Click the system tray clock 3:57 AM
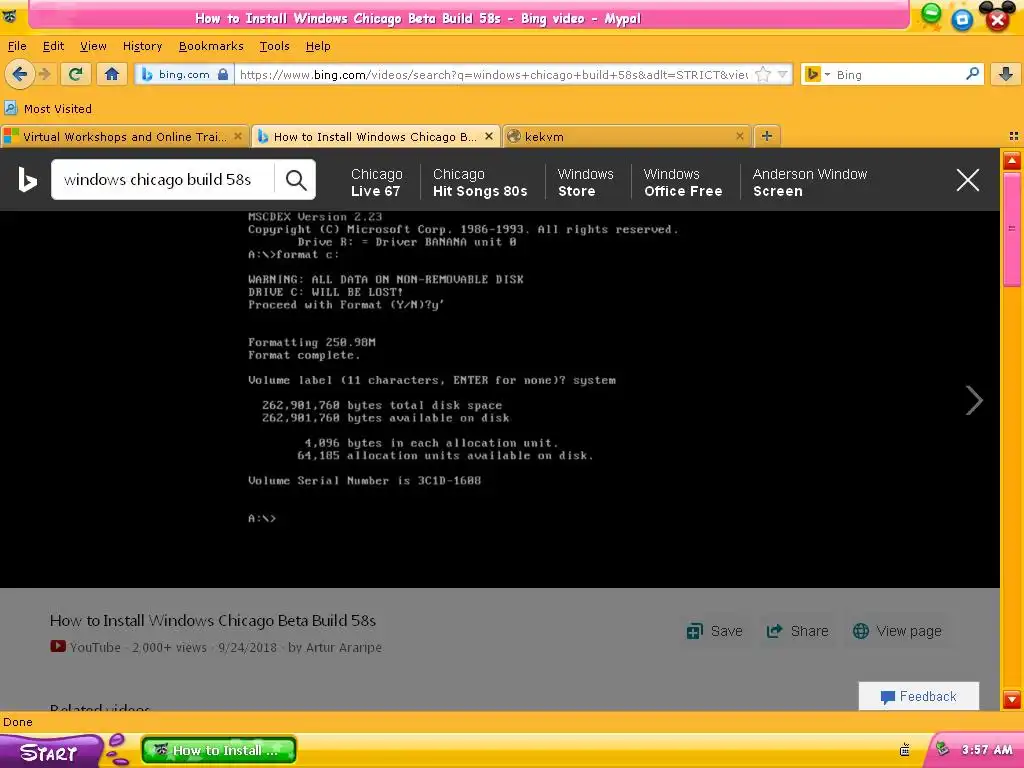This screenshot has height=768, width=1024. [x=986, y=750]
